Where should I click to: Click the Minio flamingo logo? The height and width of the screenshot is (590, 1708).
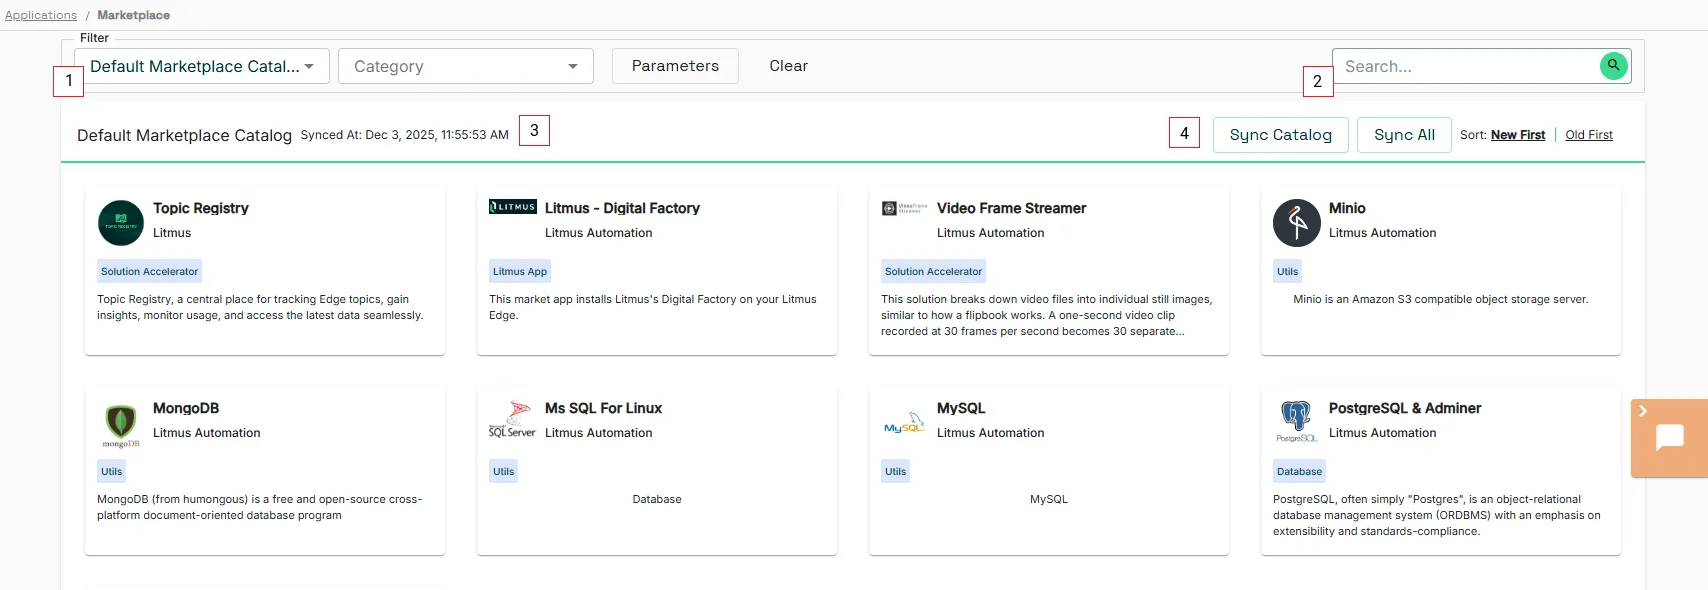(1297, 222)
